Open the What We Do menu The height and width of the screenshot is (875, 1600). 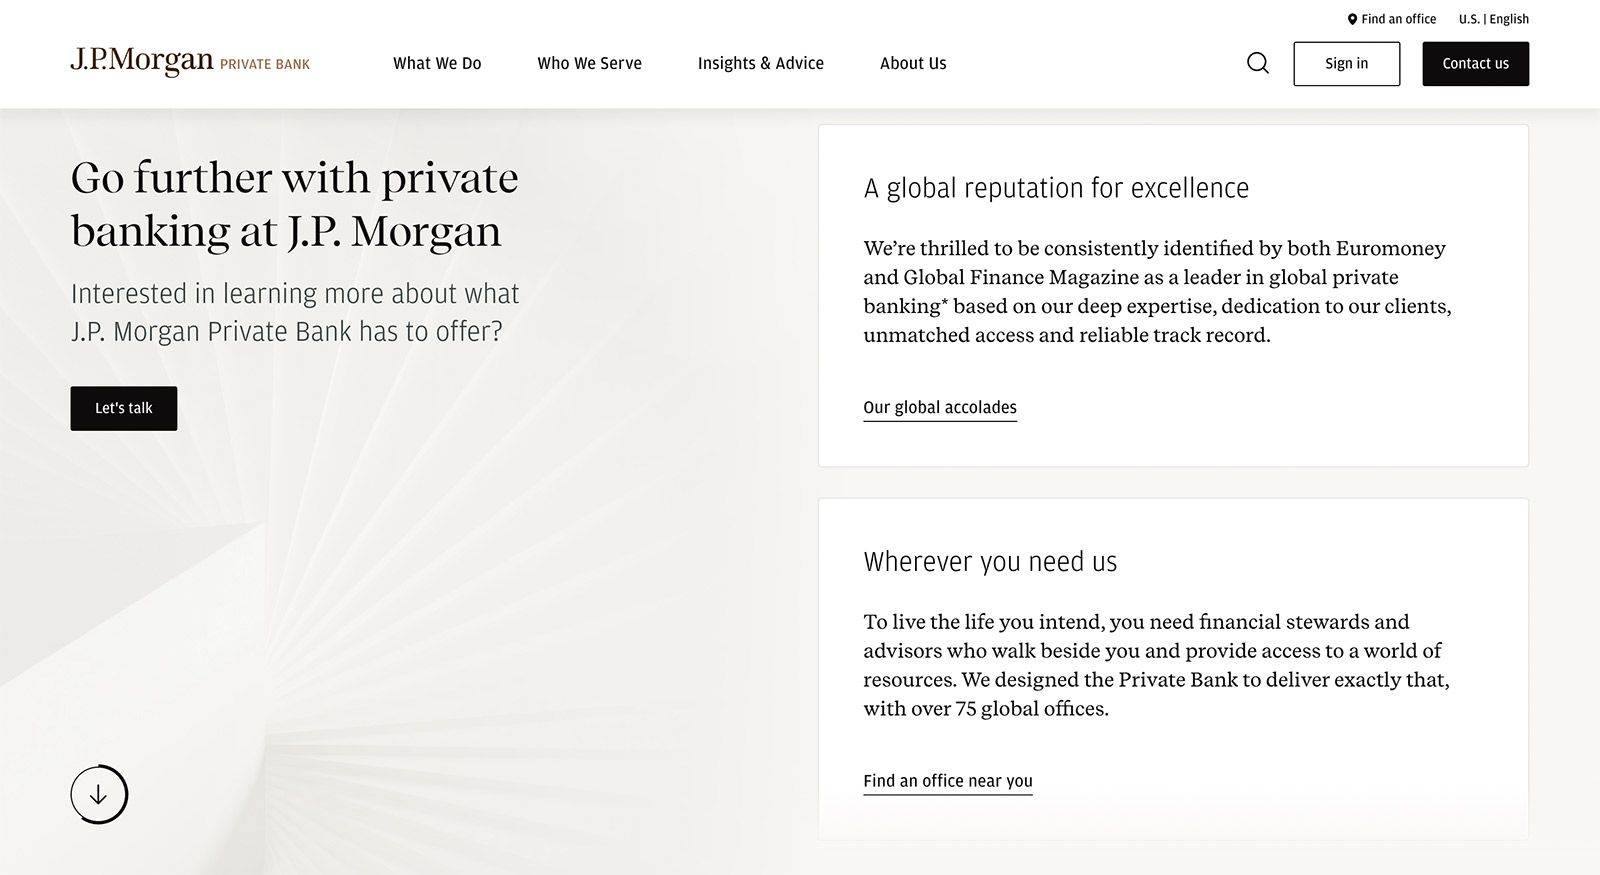[x=437, y=64]
